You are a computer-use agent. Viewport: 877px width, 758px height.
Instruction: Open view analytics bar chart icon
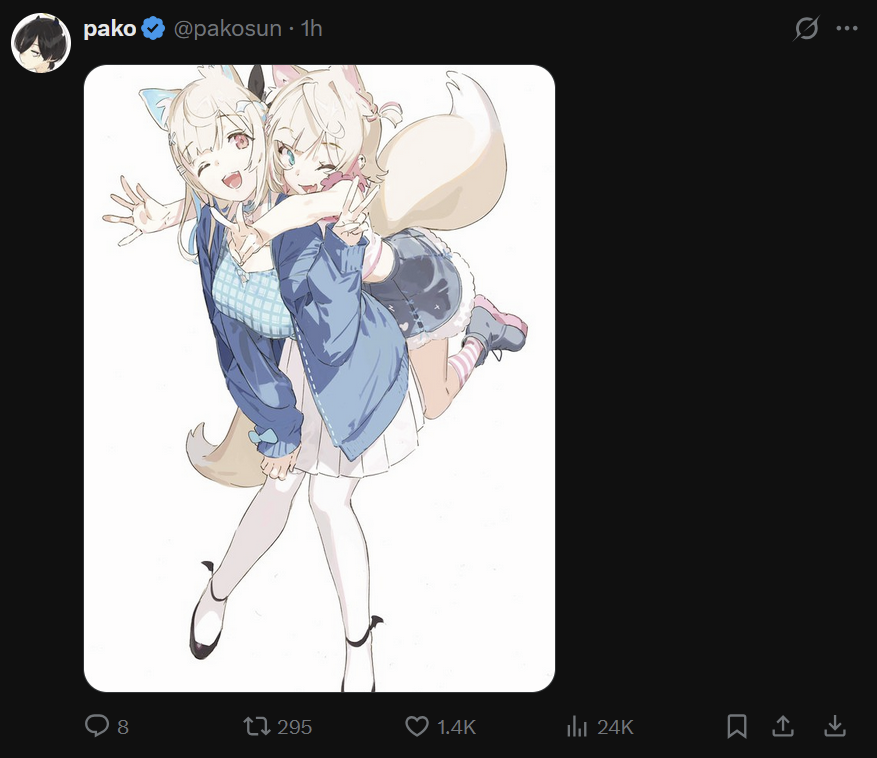577,727
